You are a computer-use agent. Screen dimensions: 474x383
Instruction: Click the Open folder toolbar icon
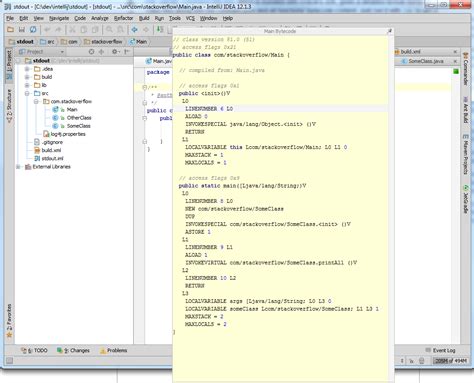coord(10,30)
